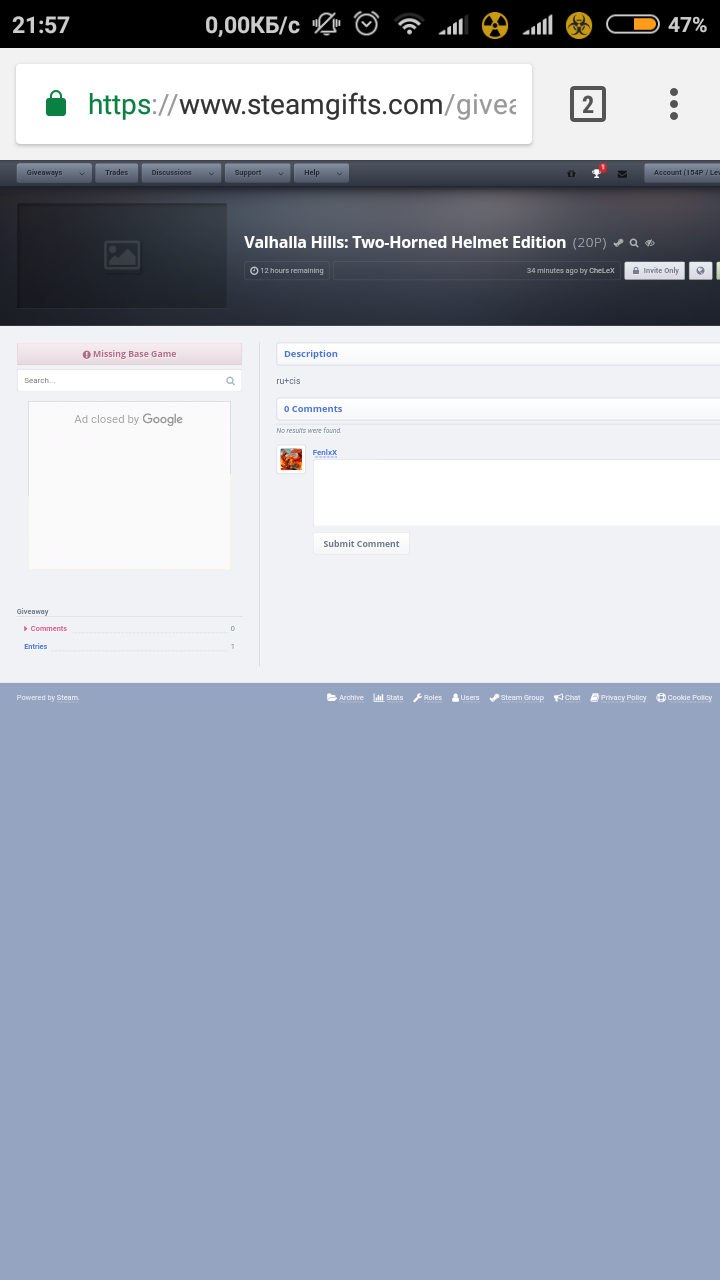
Task: Open the Powered by Steam link
Action: pyautogui.click(x=67, y=698)
